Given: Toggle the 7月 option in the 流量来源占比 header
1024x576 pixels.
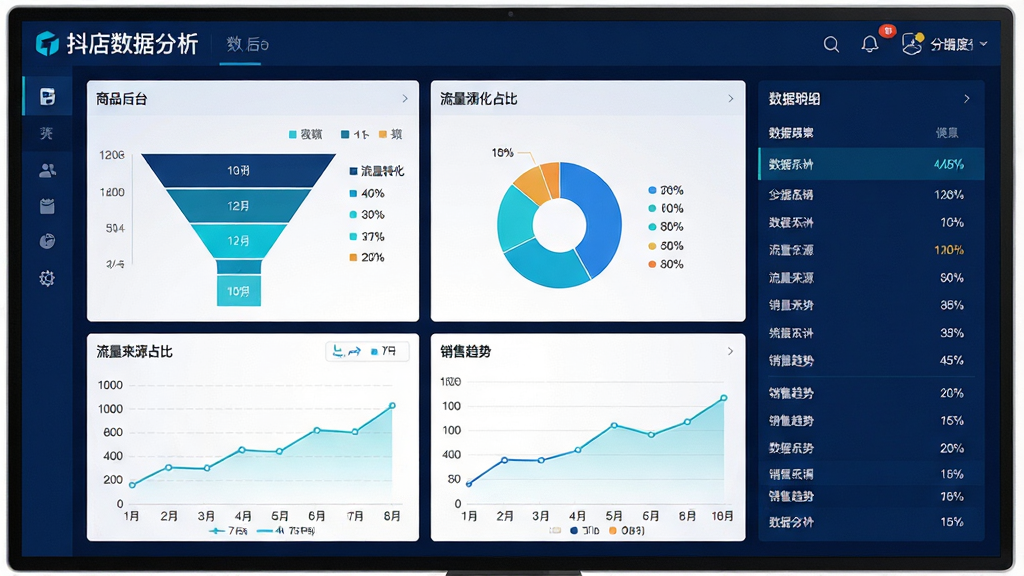Looking at the screenshot, I should pyautogui.click(x=383, y=351).
